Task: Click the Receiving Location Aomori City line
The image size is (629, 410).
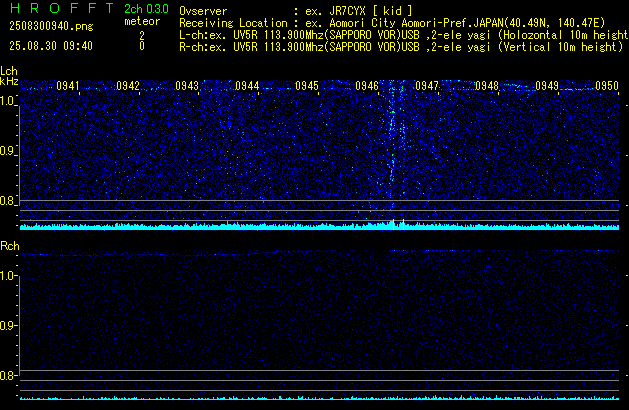Action: click(x=392, y=23)
